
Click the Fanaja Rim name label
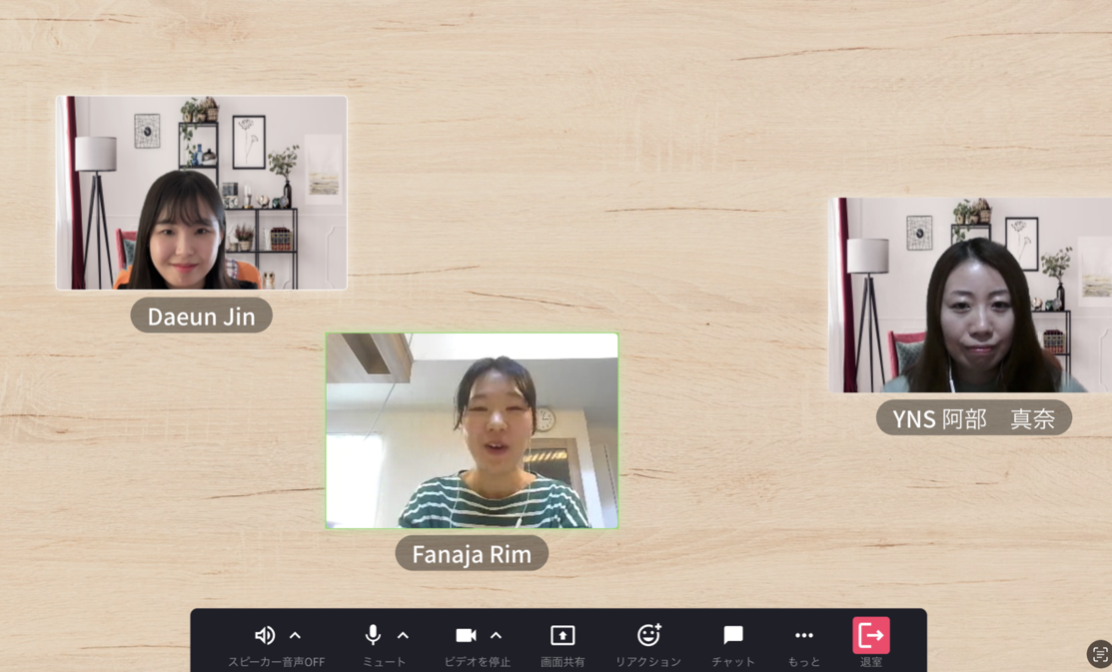pyautogui.click(x=472, y=554)
